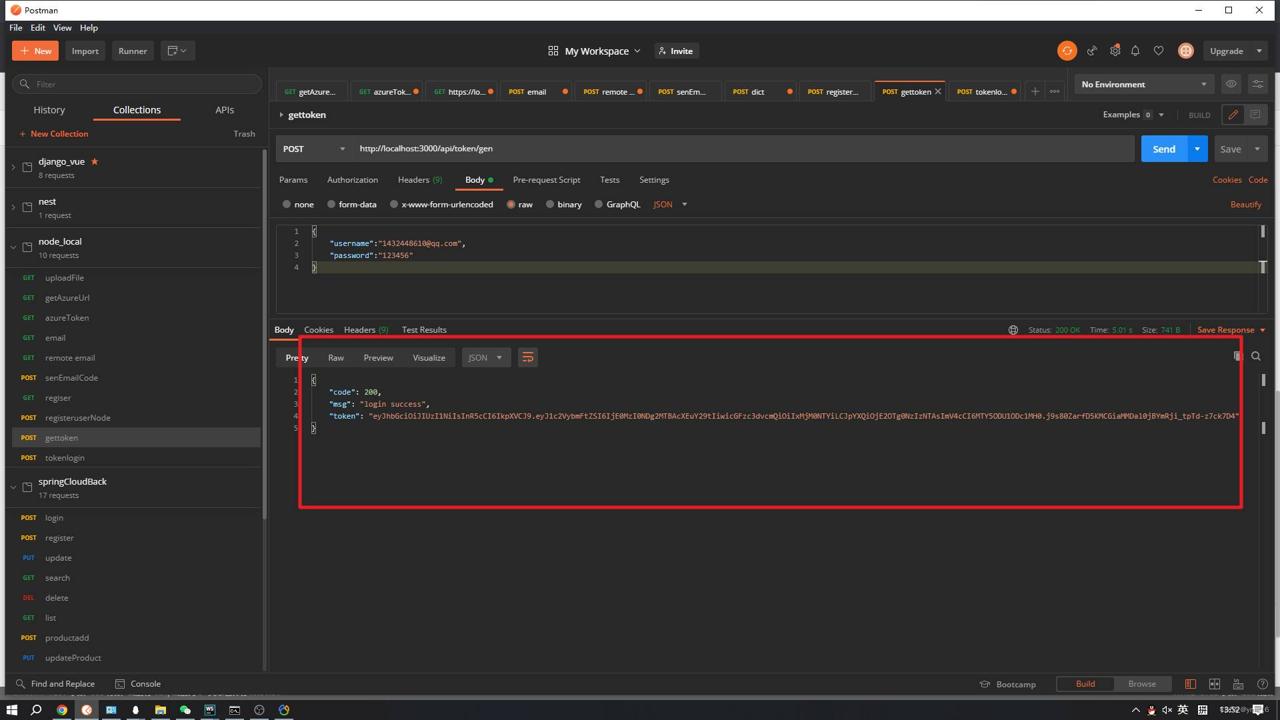Favorite star on django_vue collection
Image resolution: width=1280 pixels, height=720 pixels.
pyautogui.click(x=95, y=161)
